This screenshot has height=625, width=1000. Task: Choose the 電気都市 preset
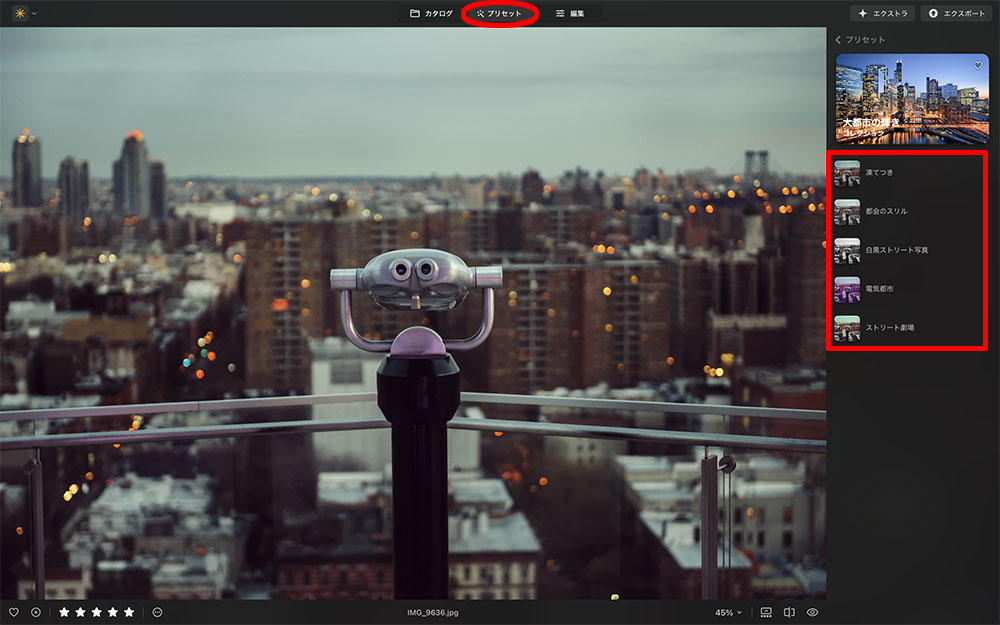(880, 288)
